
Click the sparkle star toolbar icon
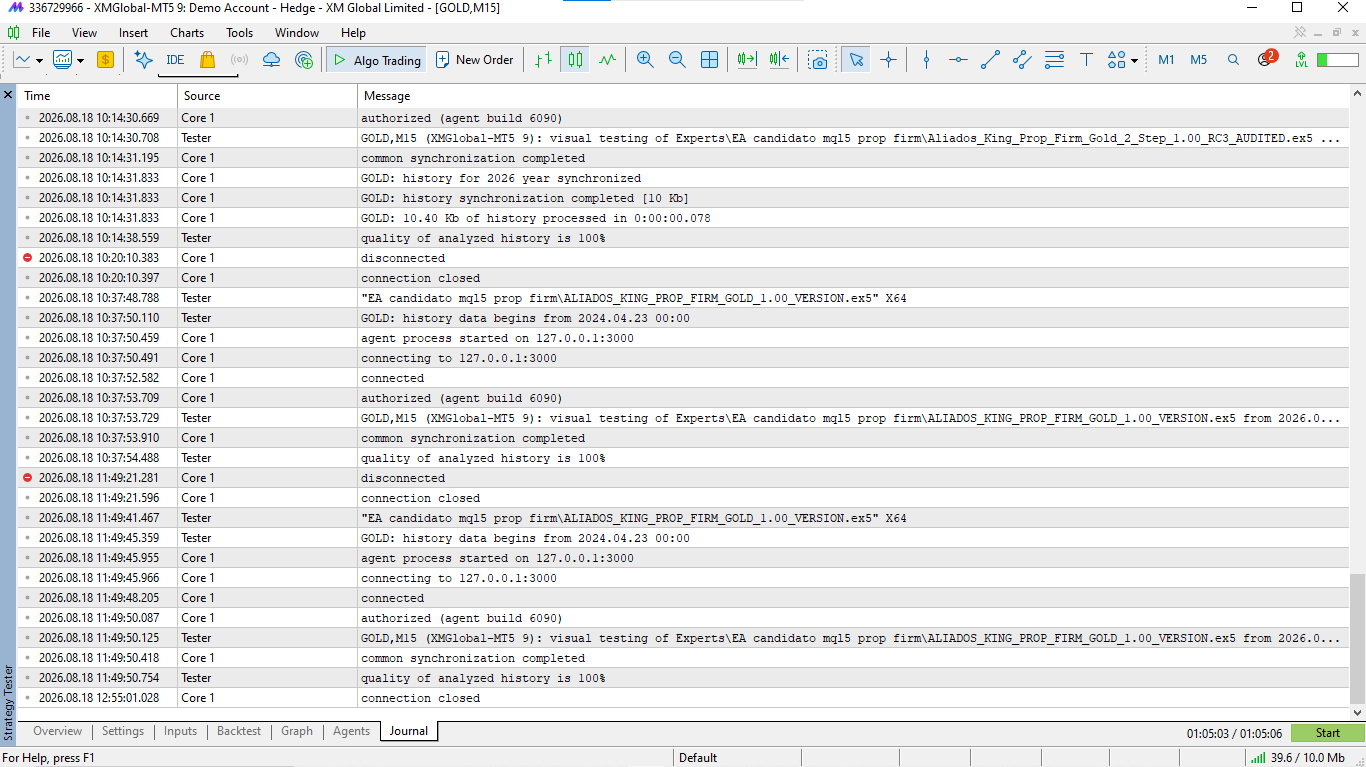[143, 60]
